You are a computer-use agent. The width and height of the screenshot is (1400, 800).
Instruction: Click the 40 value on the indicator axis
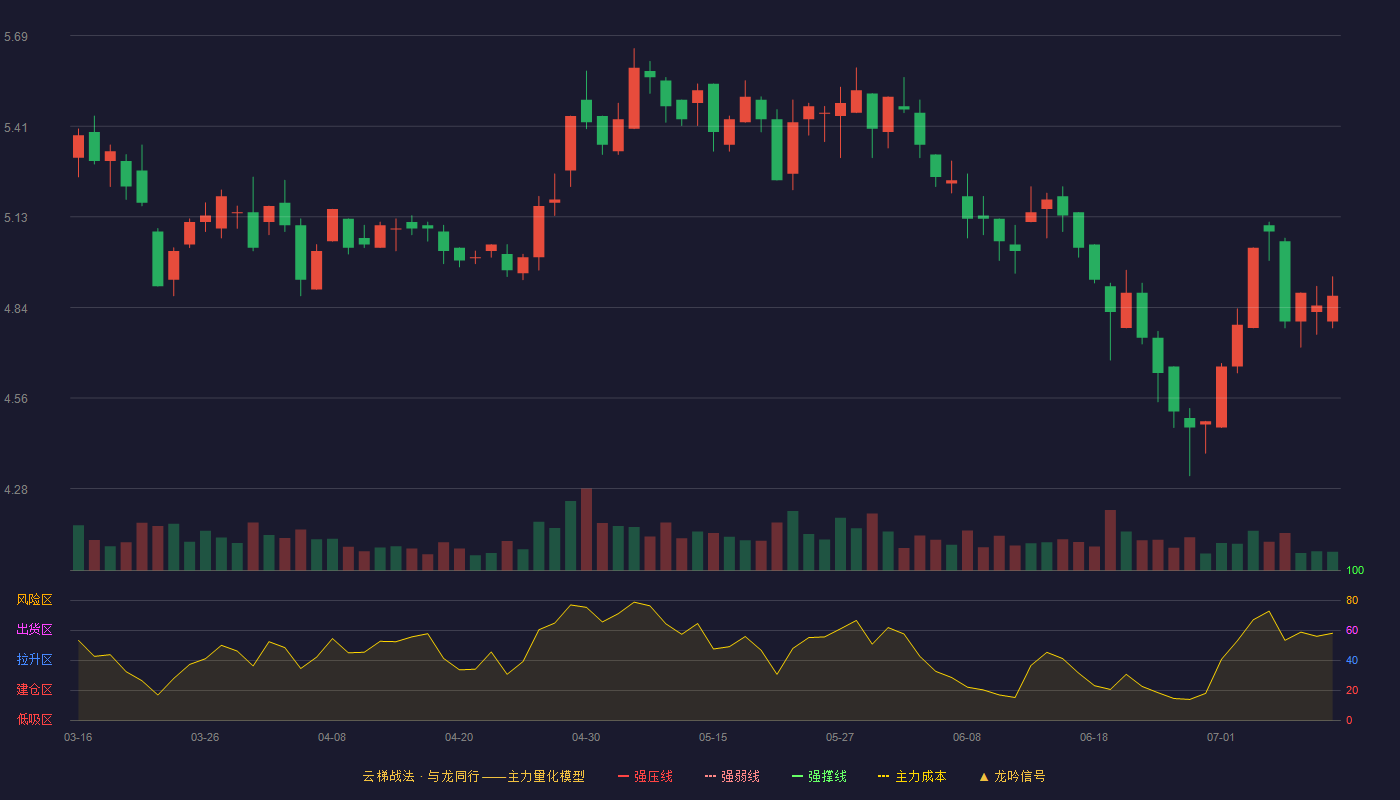tap(1352, 660)
